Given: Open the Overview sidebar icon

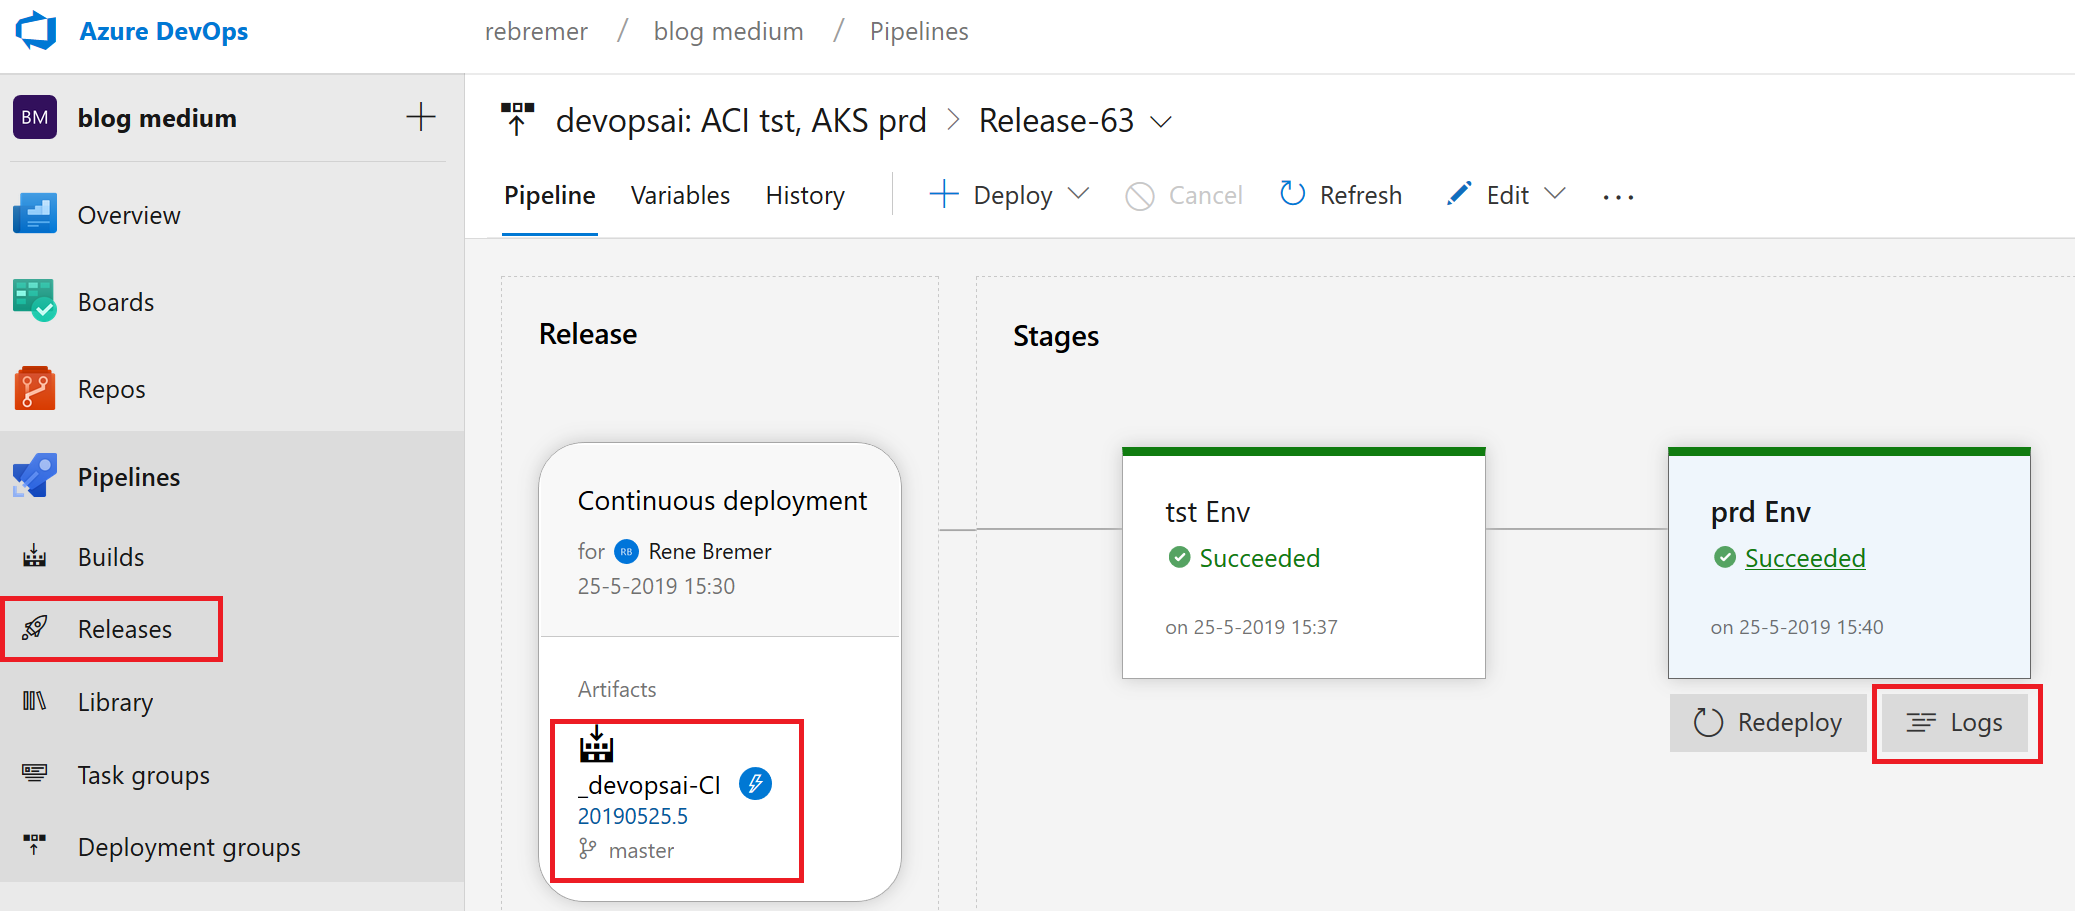Looking at the screenshot, I should pyautogui.click(x=35, y=214).
